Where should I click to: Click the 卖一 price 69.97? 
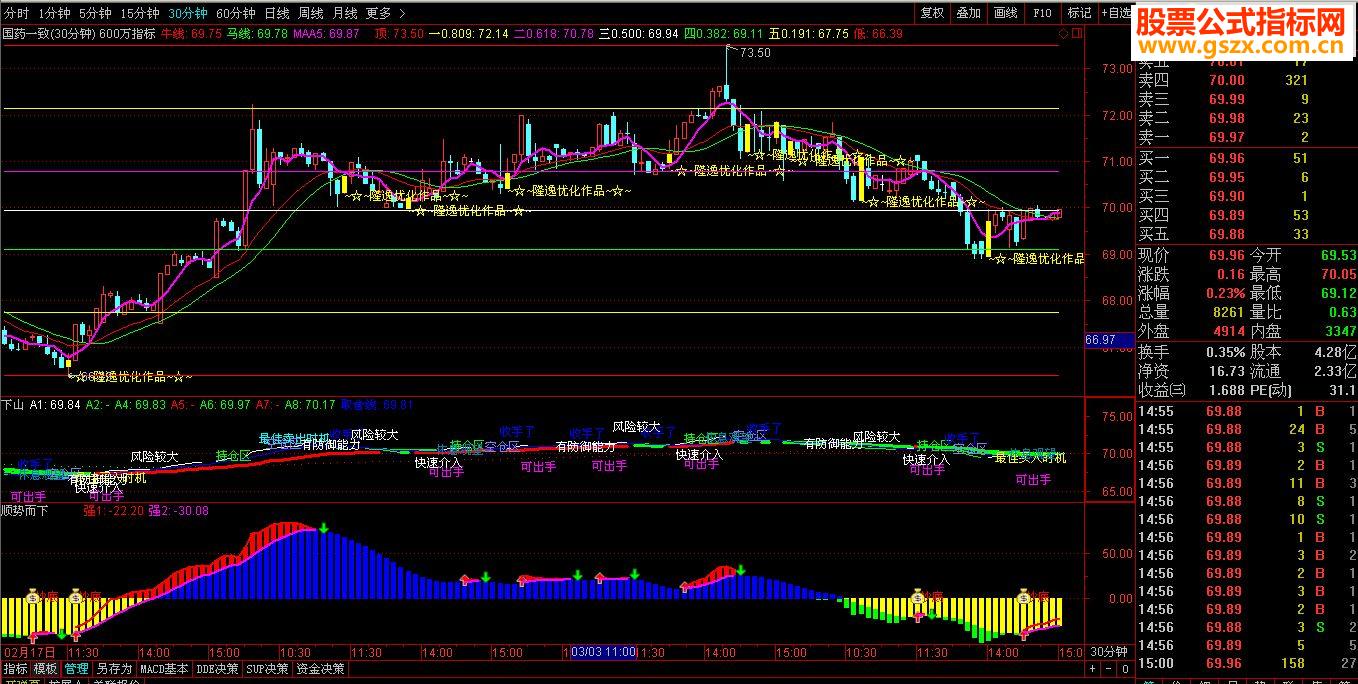click(x=1227, y=137)
